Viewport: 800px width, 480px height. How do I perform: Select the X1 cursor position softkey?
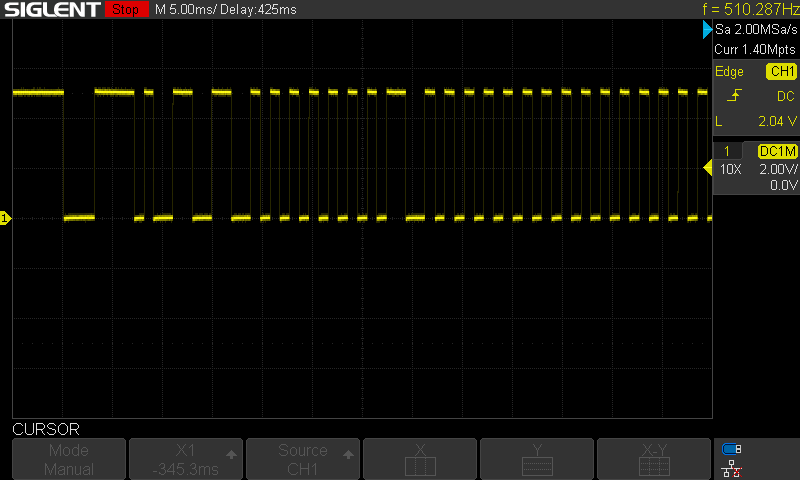(186, 459)
